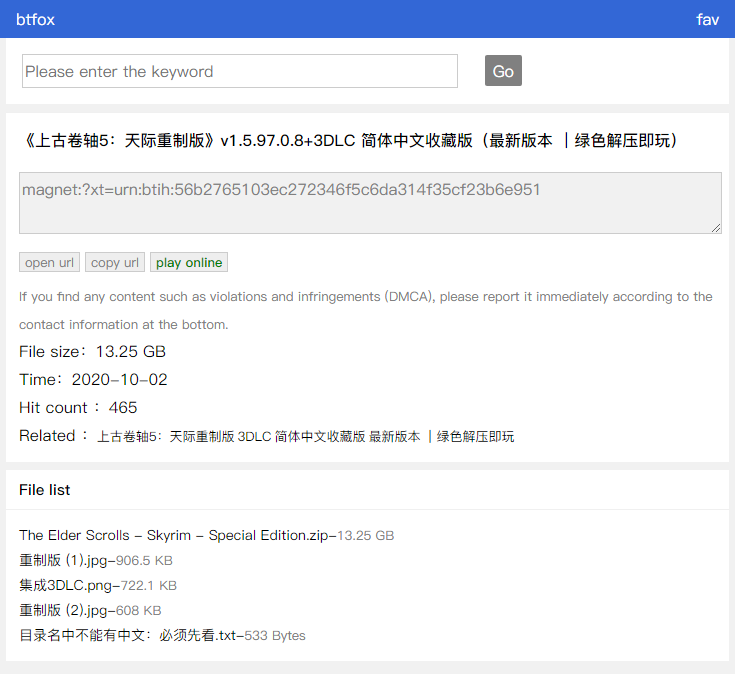Click the Go search button
Screen dimensions: 735x674
pos(503,71)
